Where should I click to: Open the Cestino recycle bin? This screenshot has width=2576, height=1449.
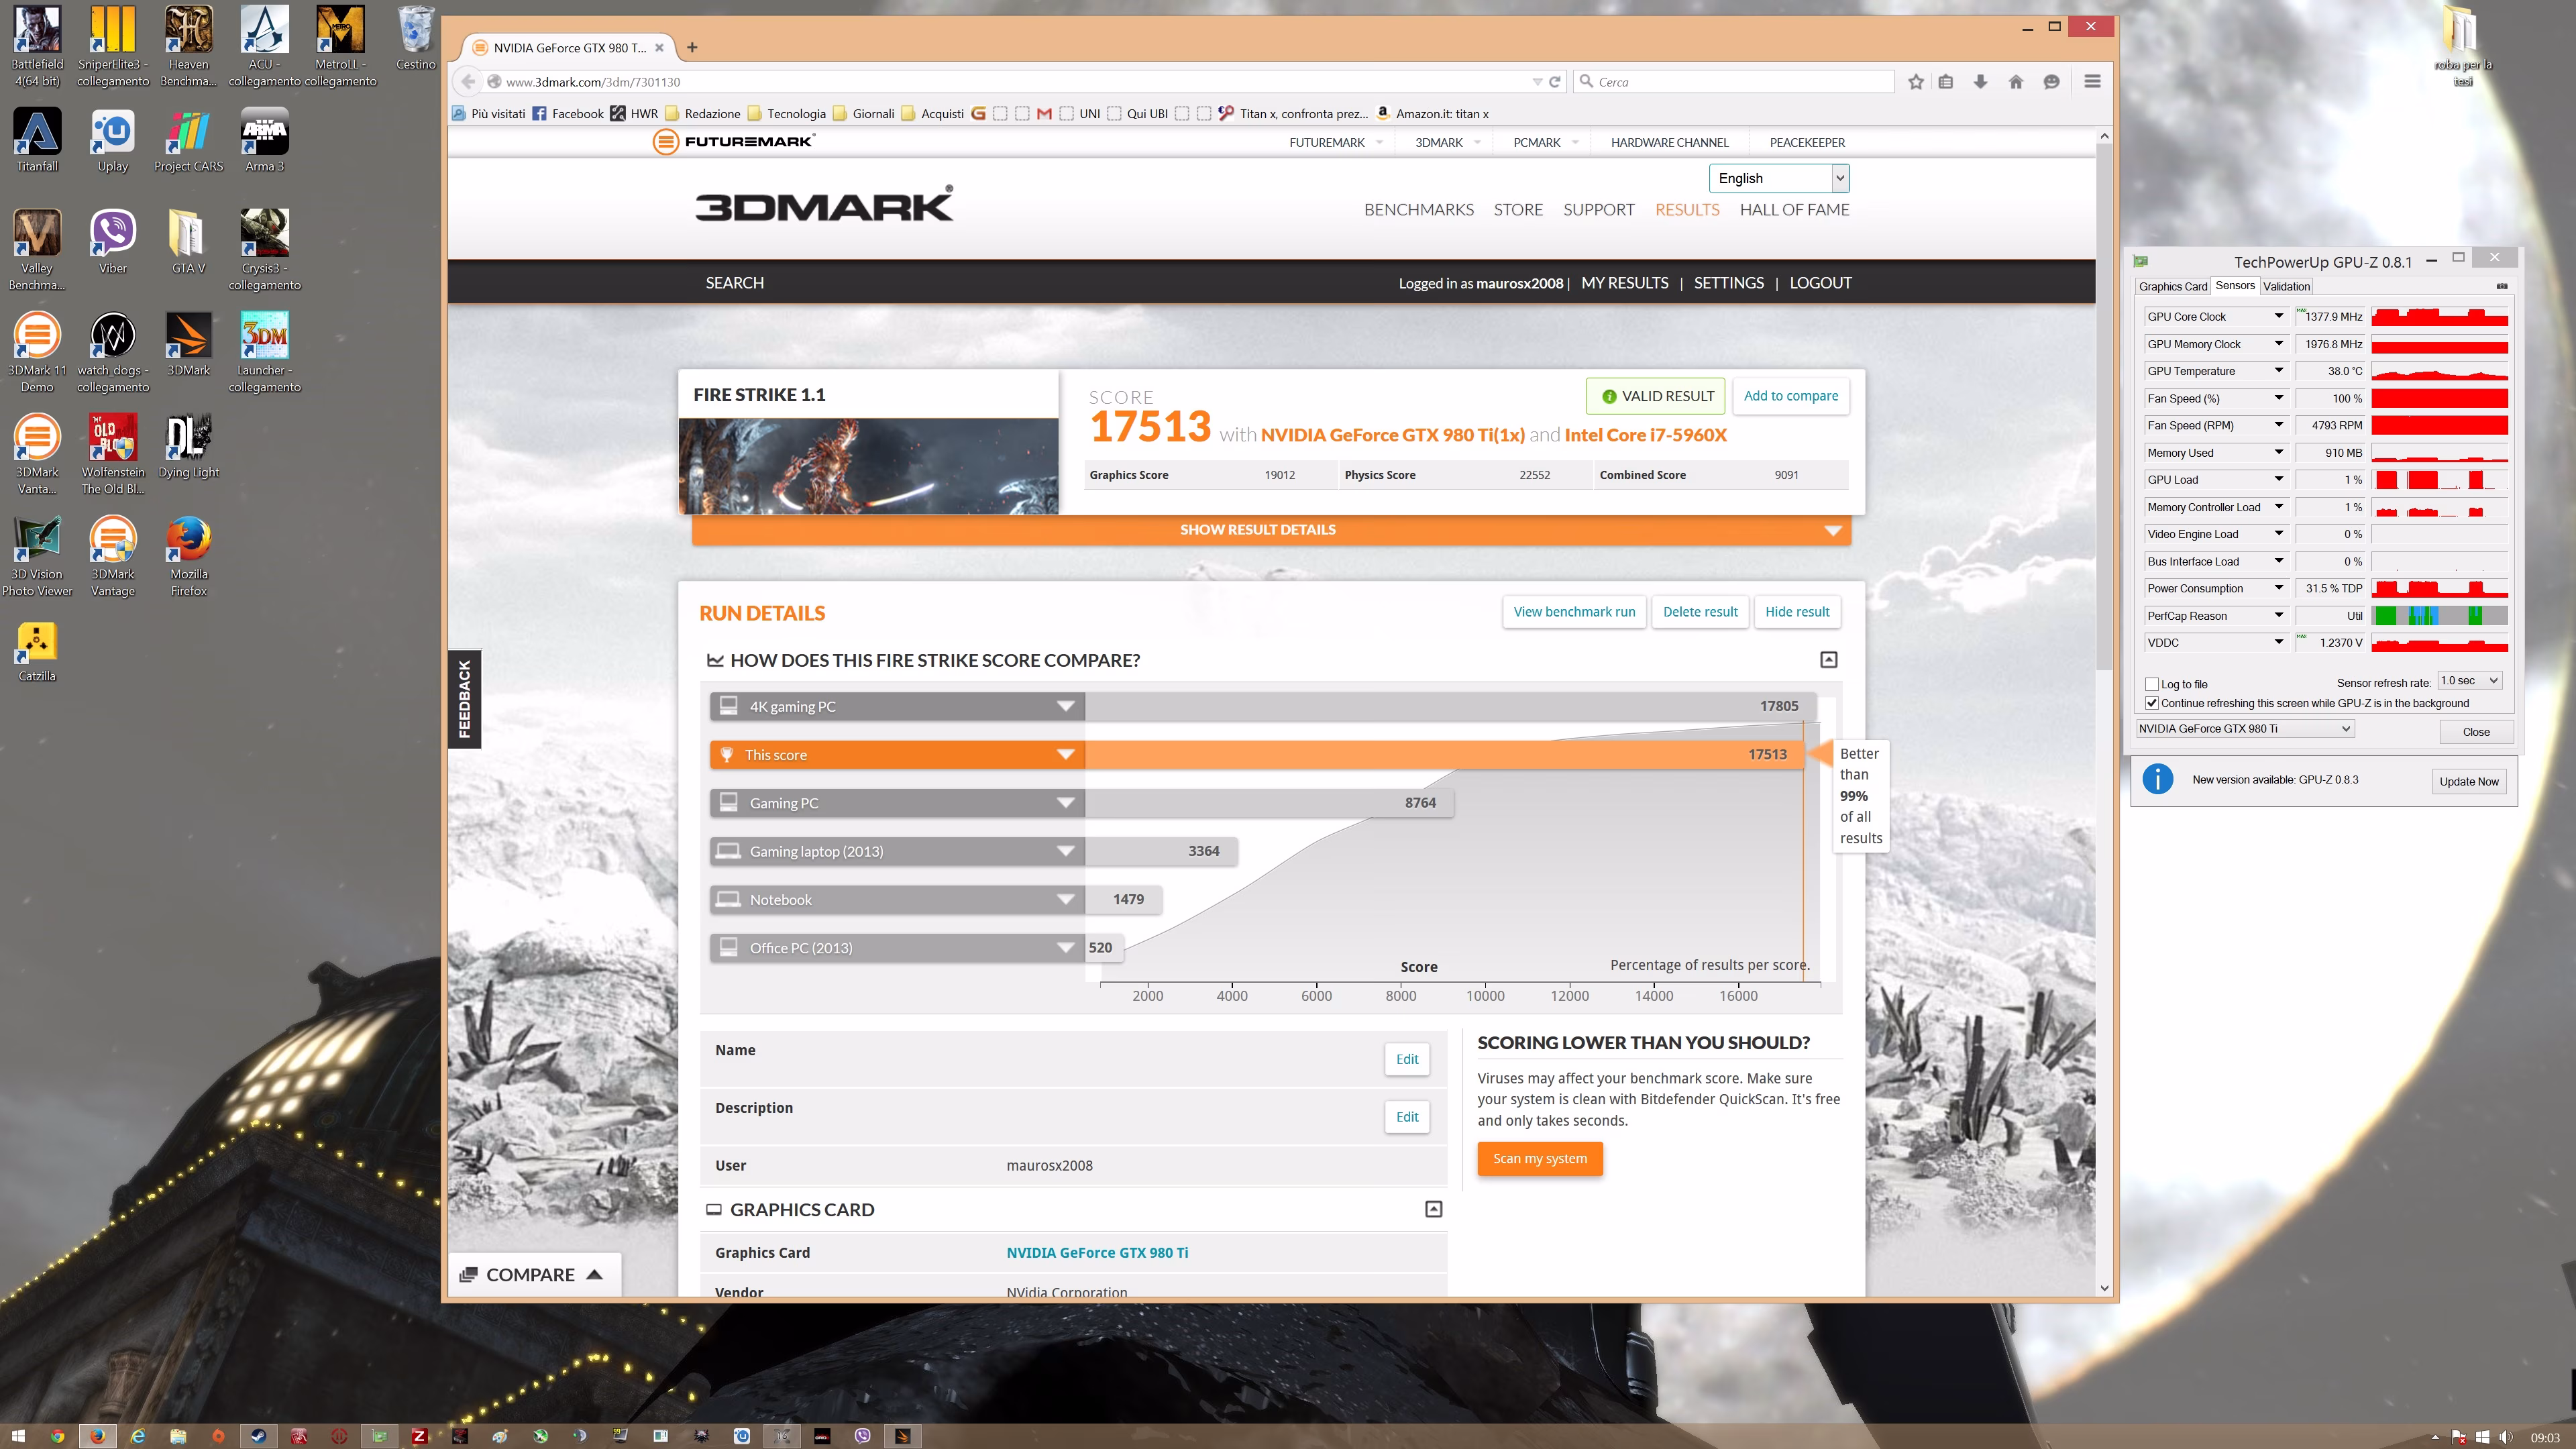tap(415, 37)
